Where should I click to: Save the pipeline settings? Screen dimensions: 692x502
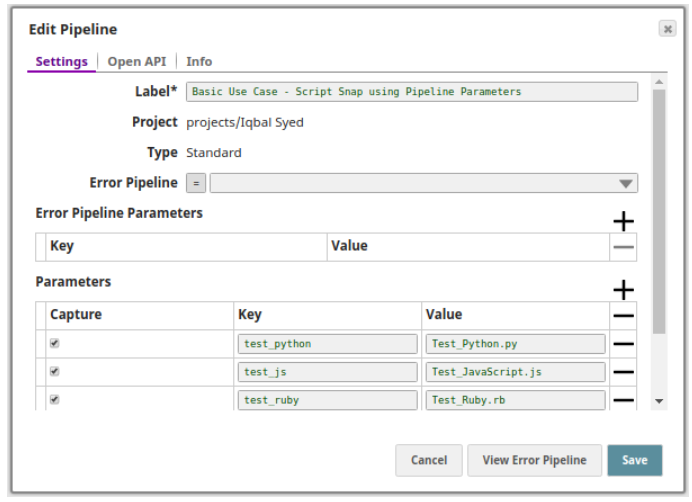coord(634,460)
